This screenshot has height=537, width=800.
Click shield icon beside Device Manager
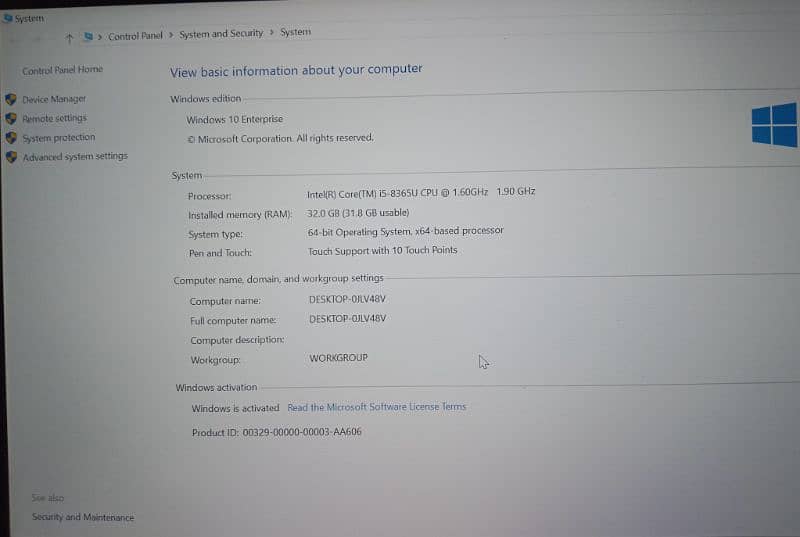click(x=11, y=99)
